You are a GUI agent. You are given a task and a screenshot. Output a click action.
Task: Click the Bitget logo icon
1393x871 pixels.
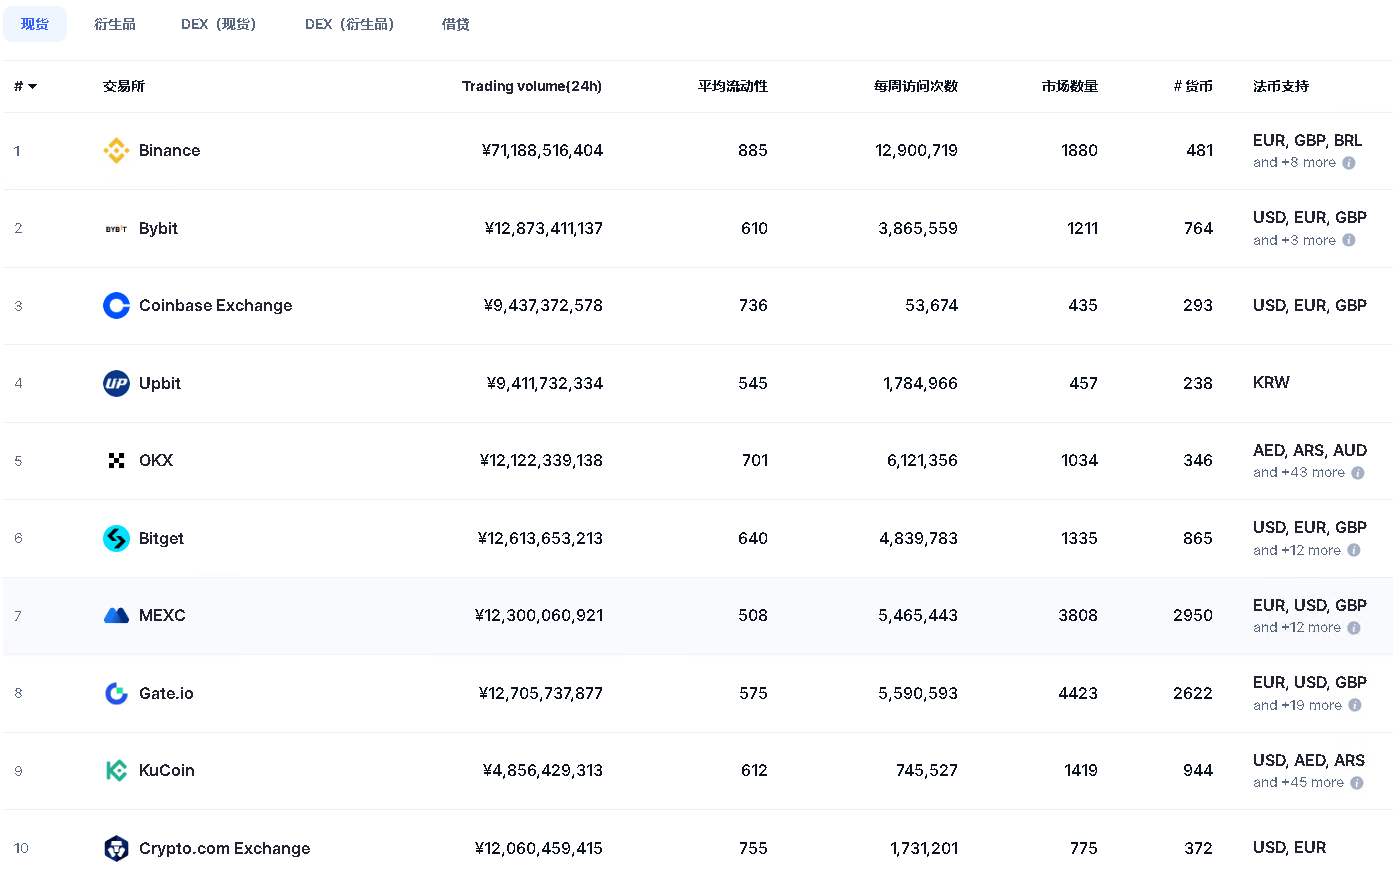pyautogui.click(x=116, y=539)
